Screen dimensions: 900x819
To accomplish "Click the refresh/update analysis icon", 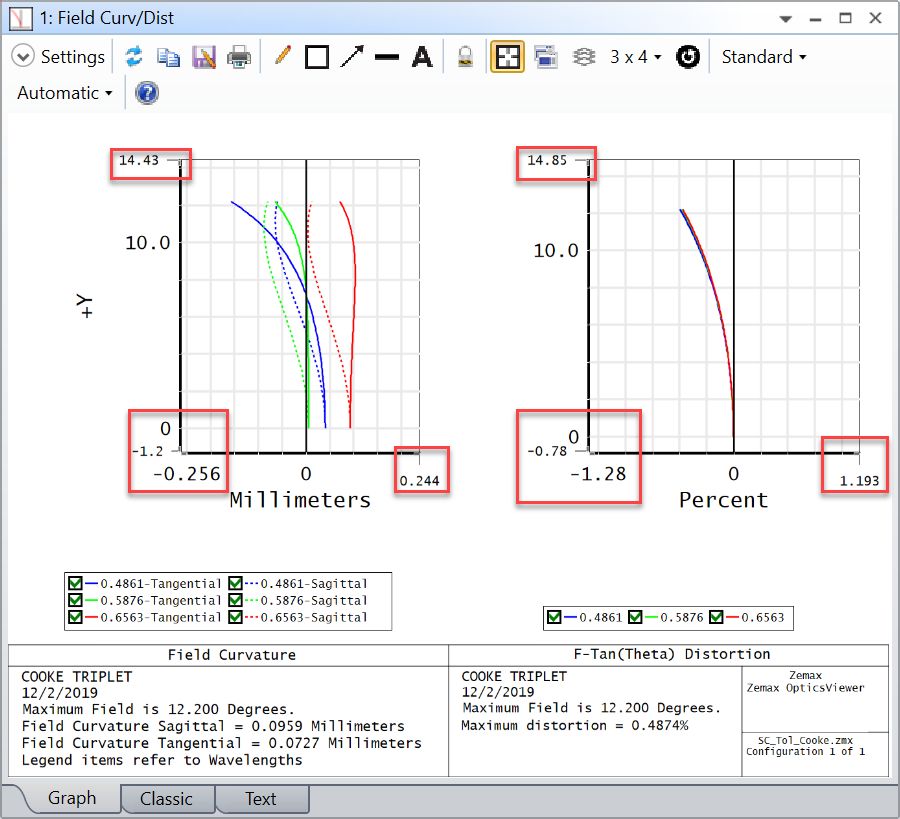I will [134, 57].
